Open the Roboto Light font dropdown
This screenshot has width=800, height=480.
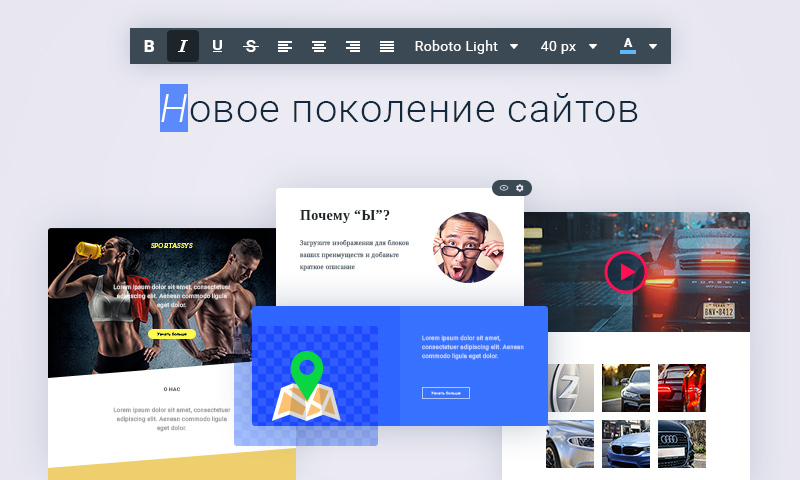(x=466, y=46)
